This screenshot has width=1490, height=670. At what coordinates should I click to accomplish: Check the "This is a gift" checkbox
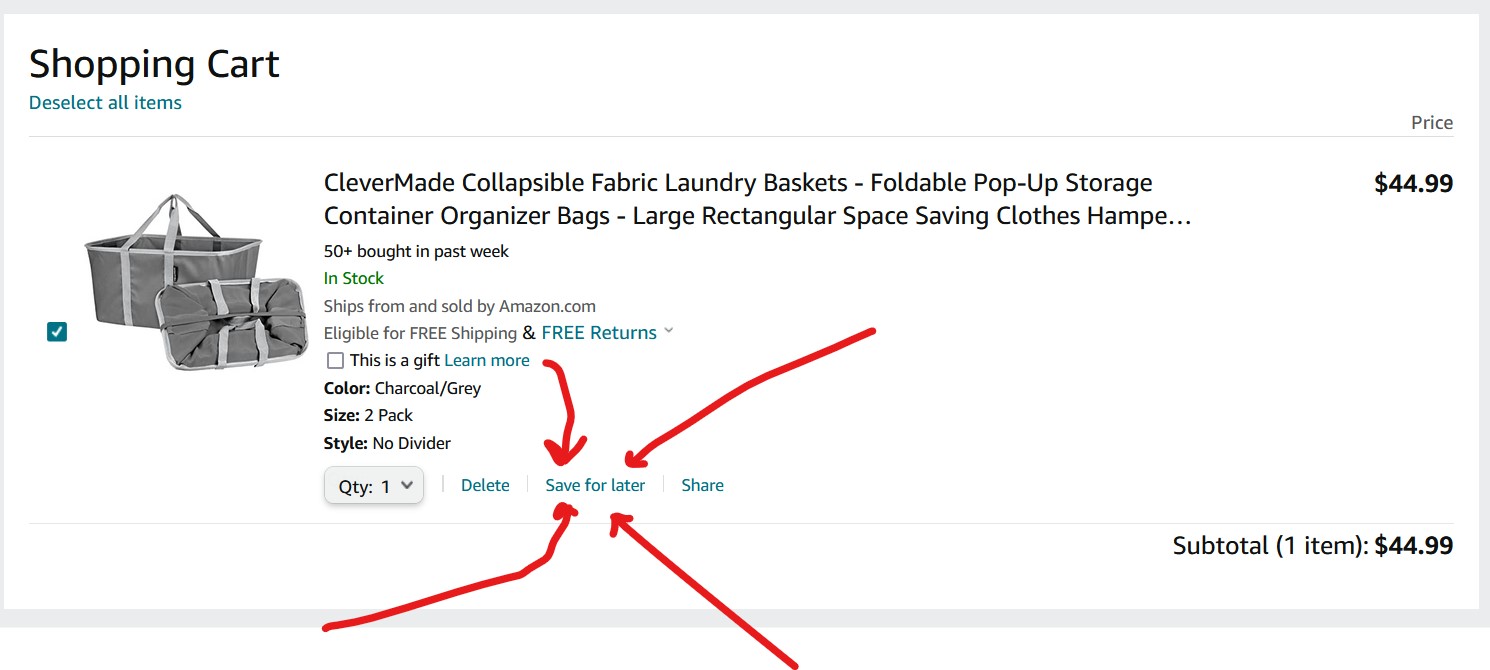[335, 361]
